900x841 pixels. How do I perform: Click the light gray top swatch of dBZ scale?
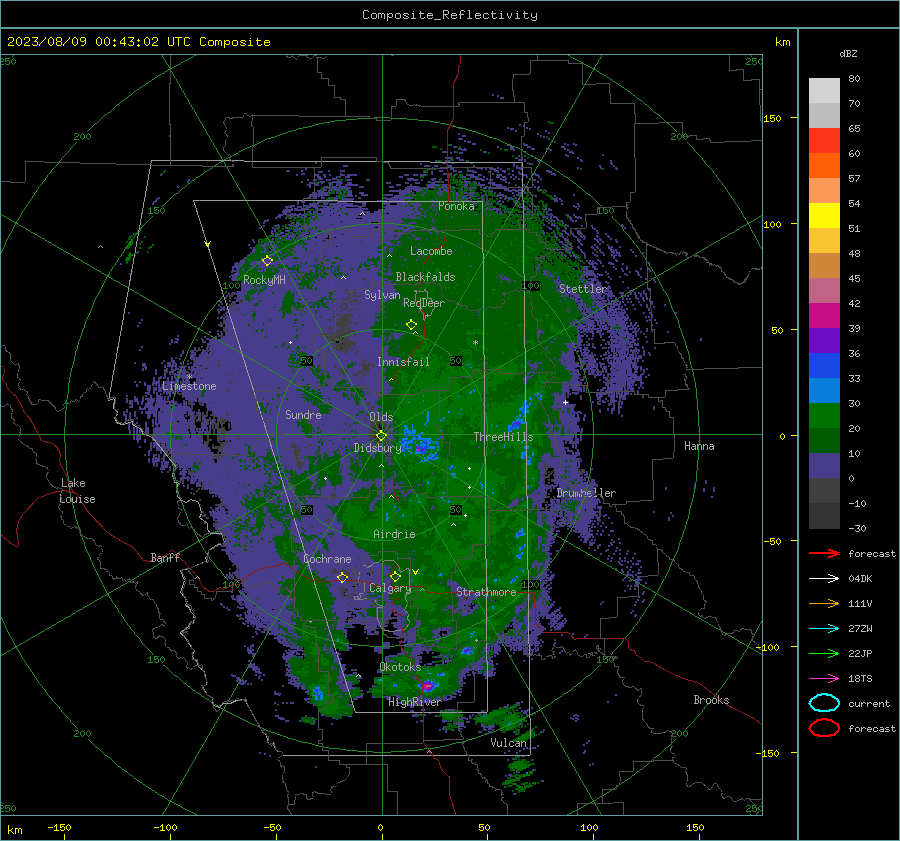824,91
